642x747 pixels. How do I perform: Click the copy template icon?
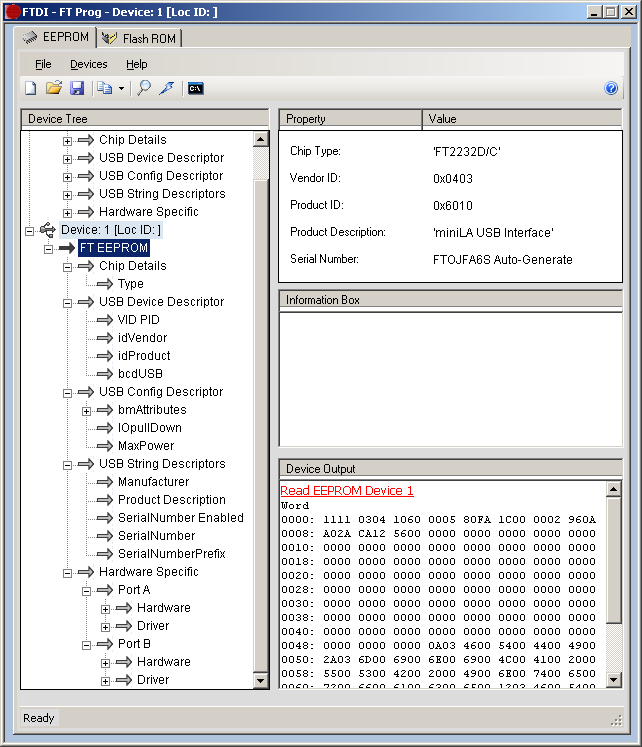pyautogui.click(x=104, y=88)
